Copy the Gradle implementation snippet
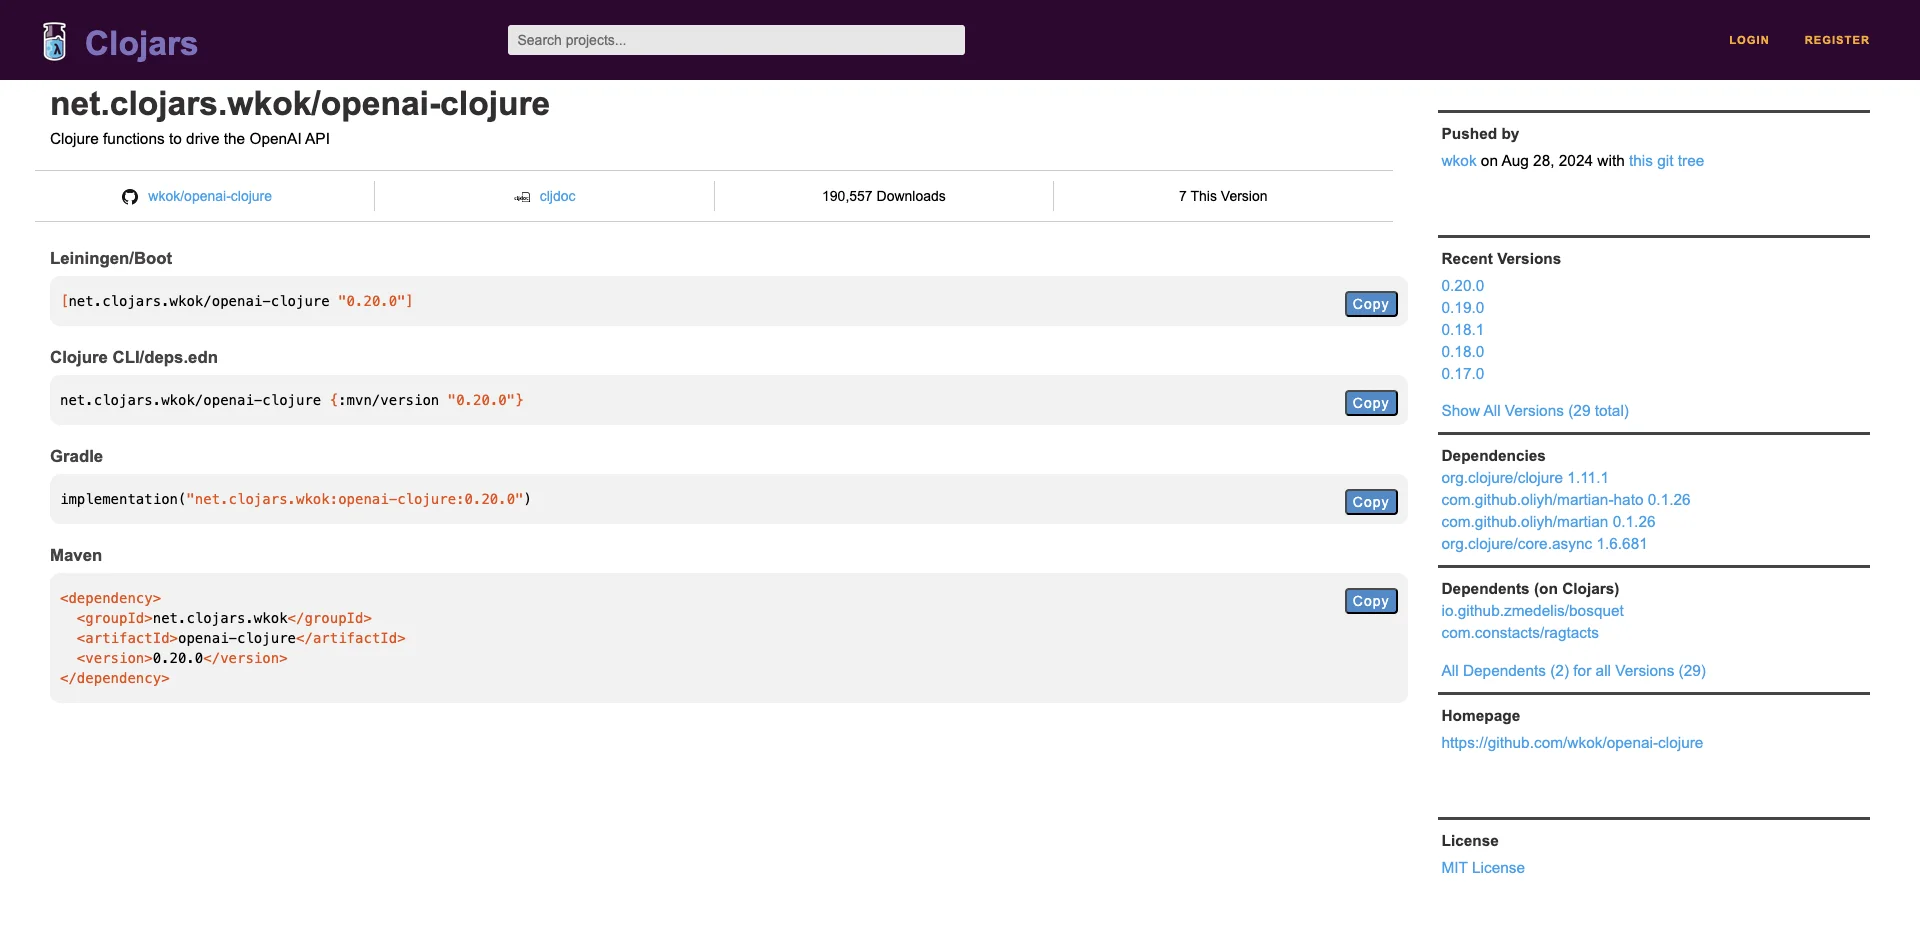Image resolution: width=1920 pixels, height=941 pixels. [1371, 502]
